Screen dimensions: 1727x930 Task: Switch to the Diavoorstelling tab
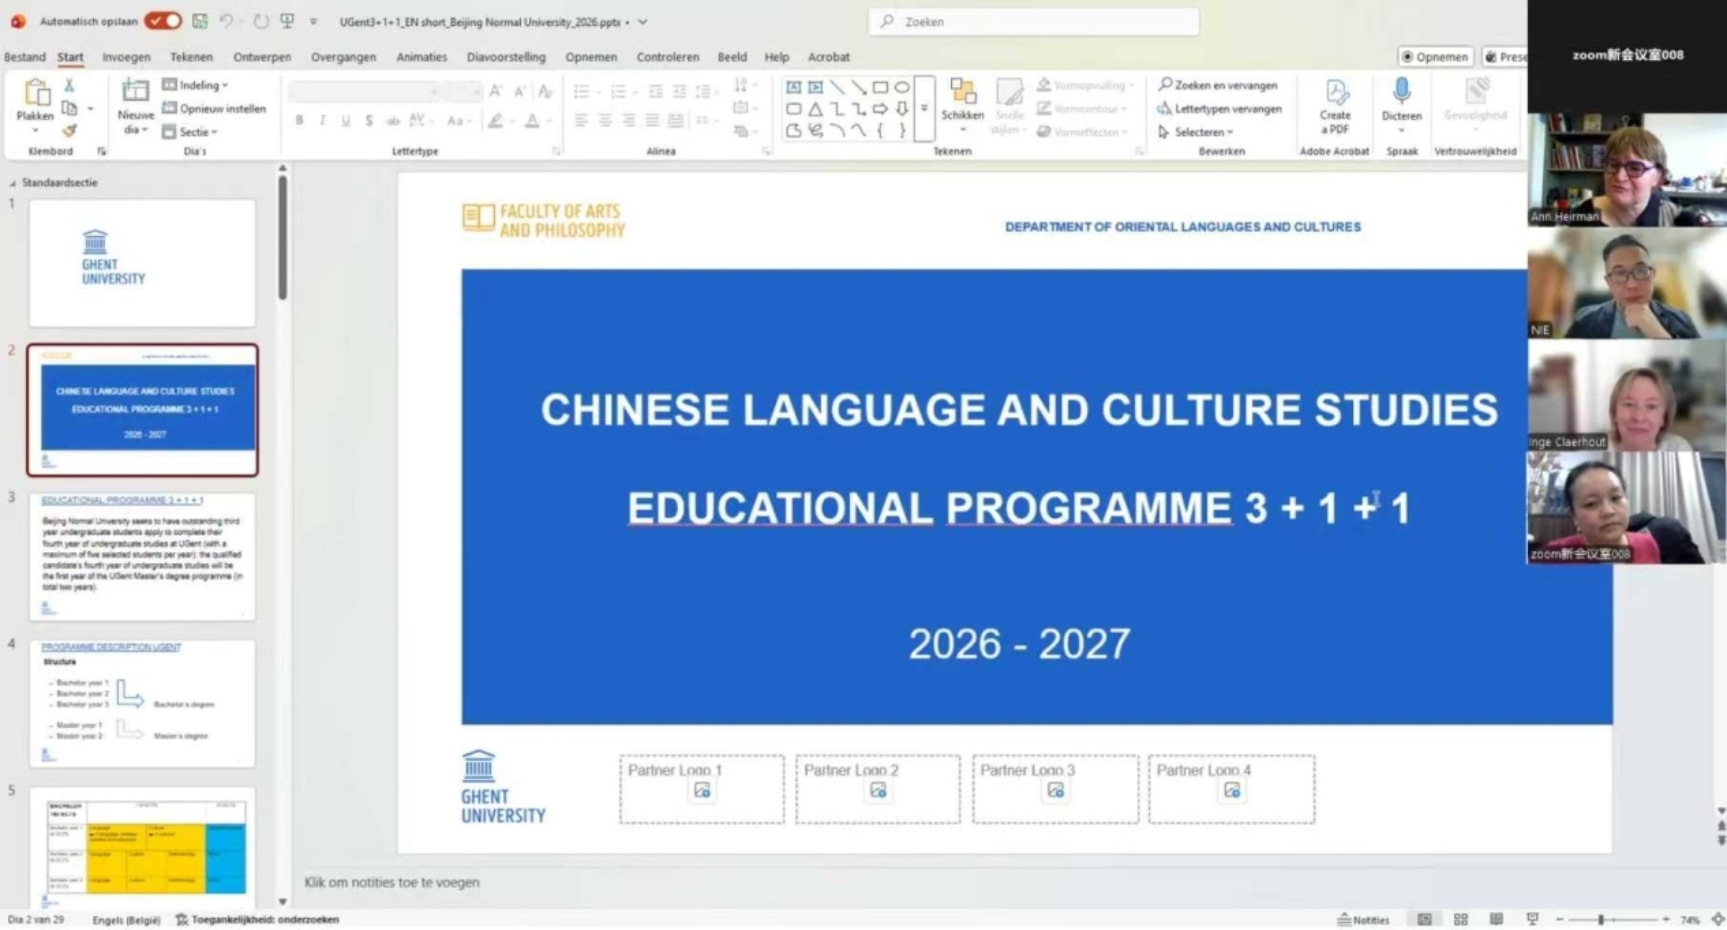tap(506, 57)
